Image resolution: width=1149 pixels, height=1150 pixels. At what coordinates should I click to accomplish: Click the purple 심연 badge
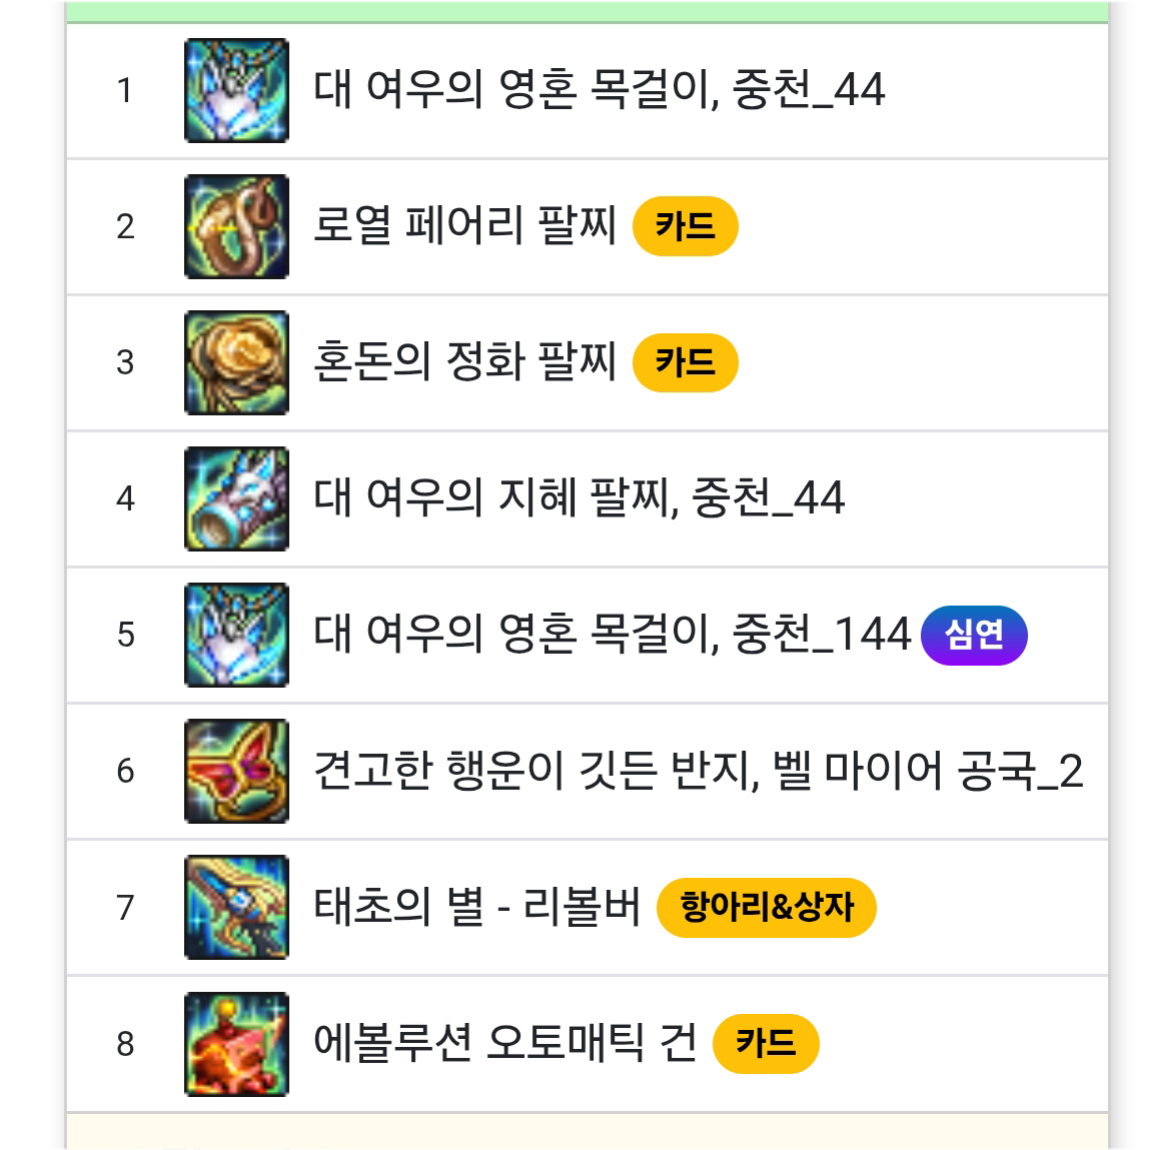coord(974,635)
